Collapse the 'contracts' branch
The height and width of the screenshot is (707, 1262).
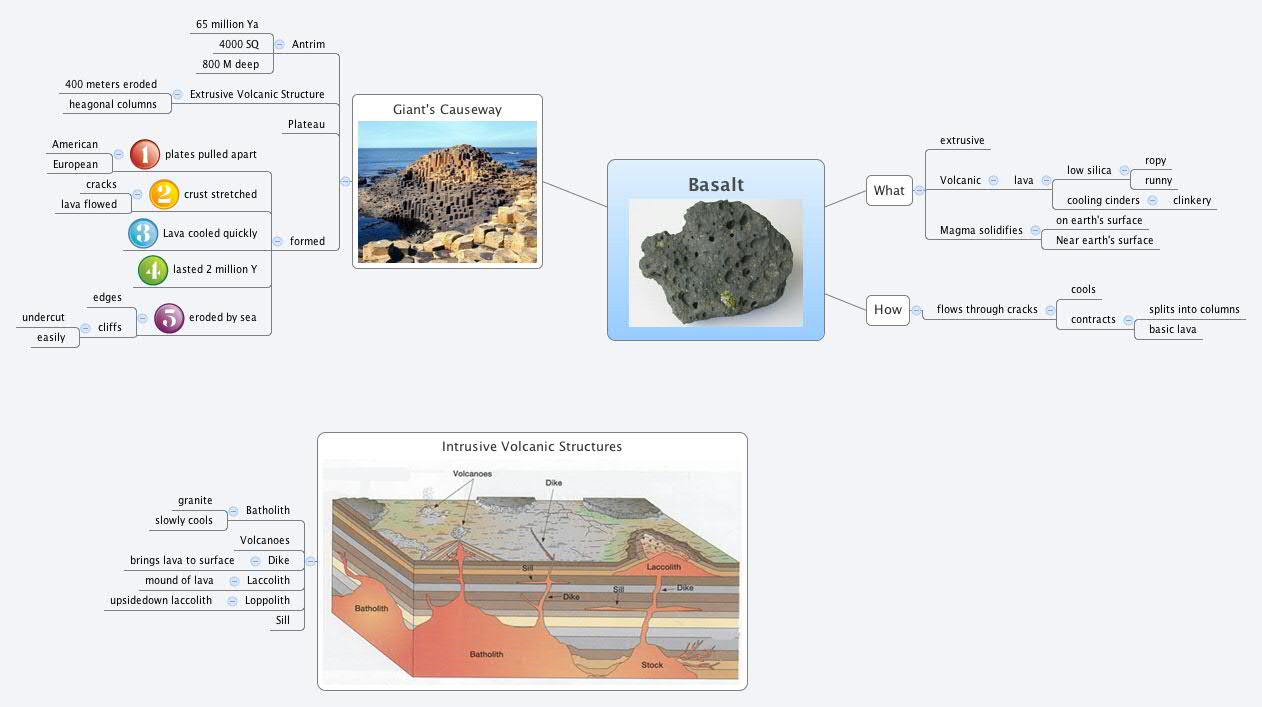(x=1129, y=319)
